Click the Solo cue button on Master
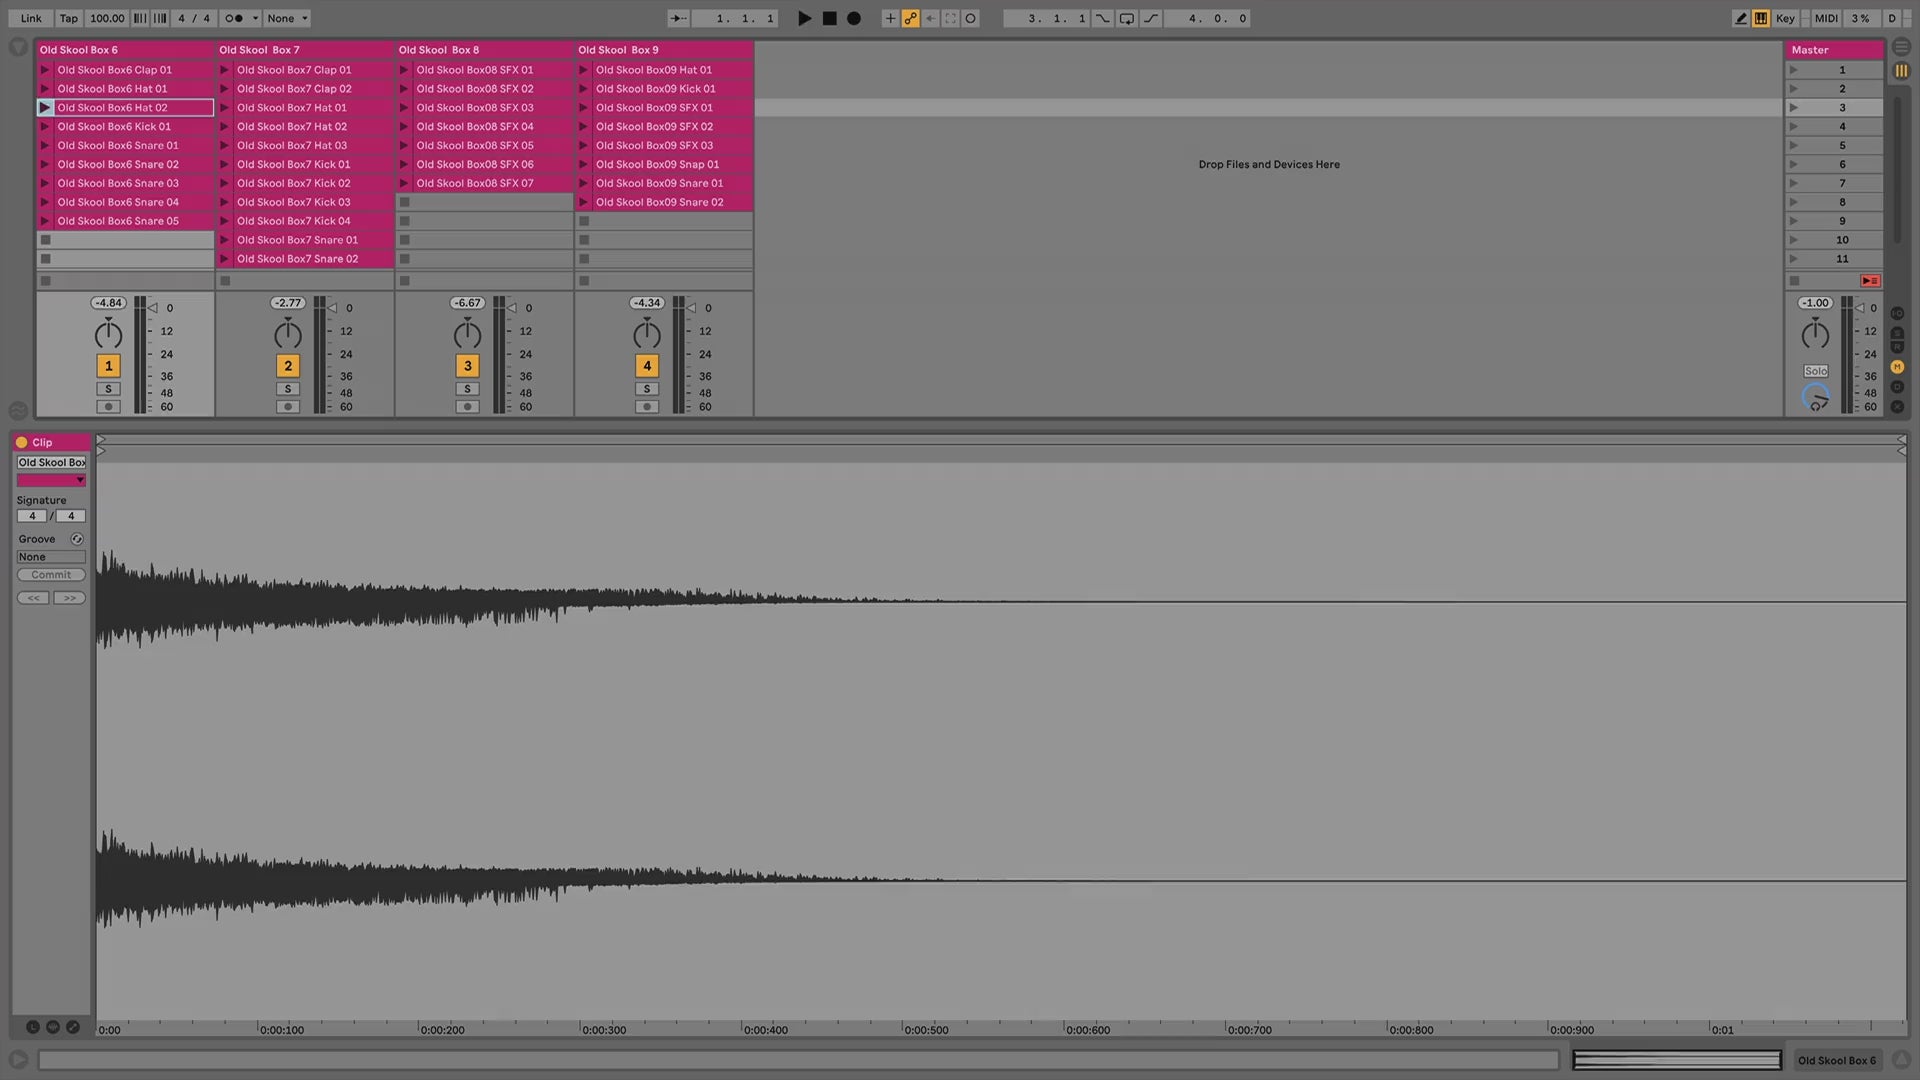 (x=1816, y=371)
